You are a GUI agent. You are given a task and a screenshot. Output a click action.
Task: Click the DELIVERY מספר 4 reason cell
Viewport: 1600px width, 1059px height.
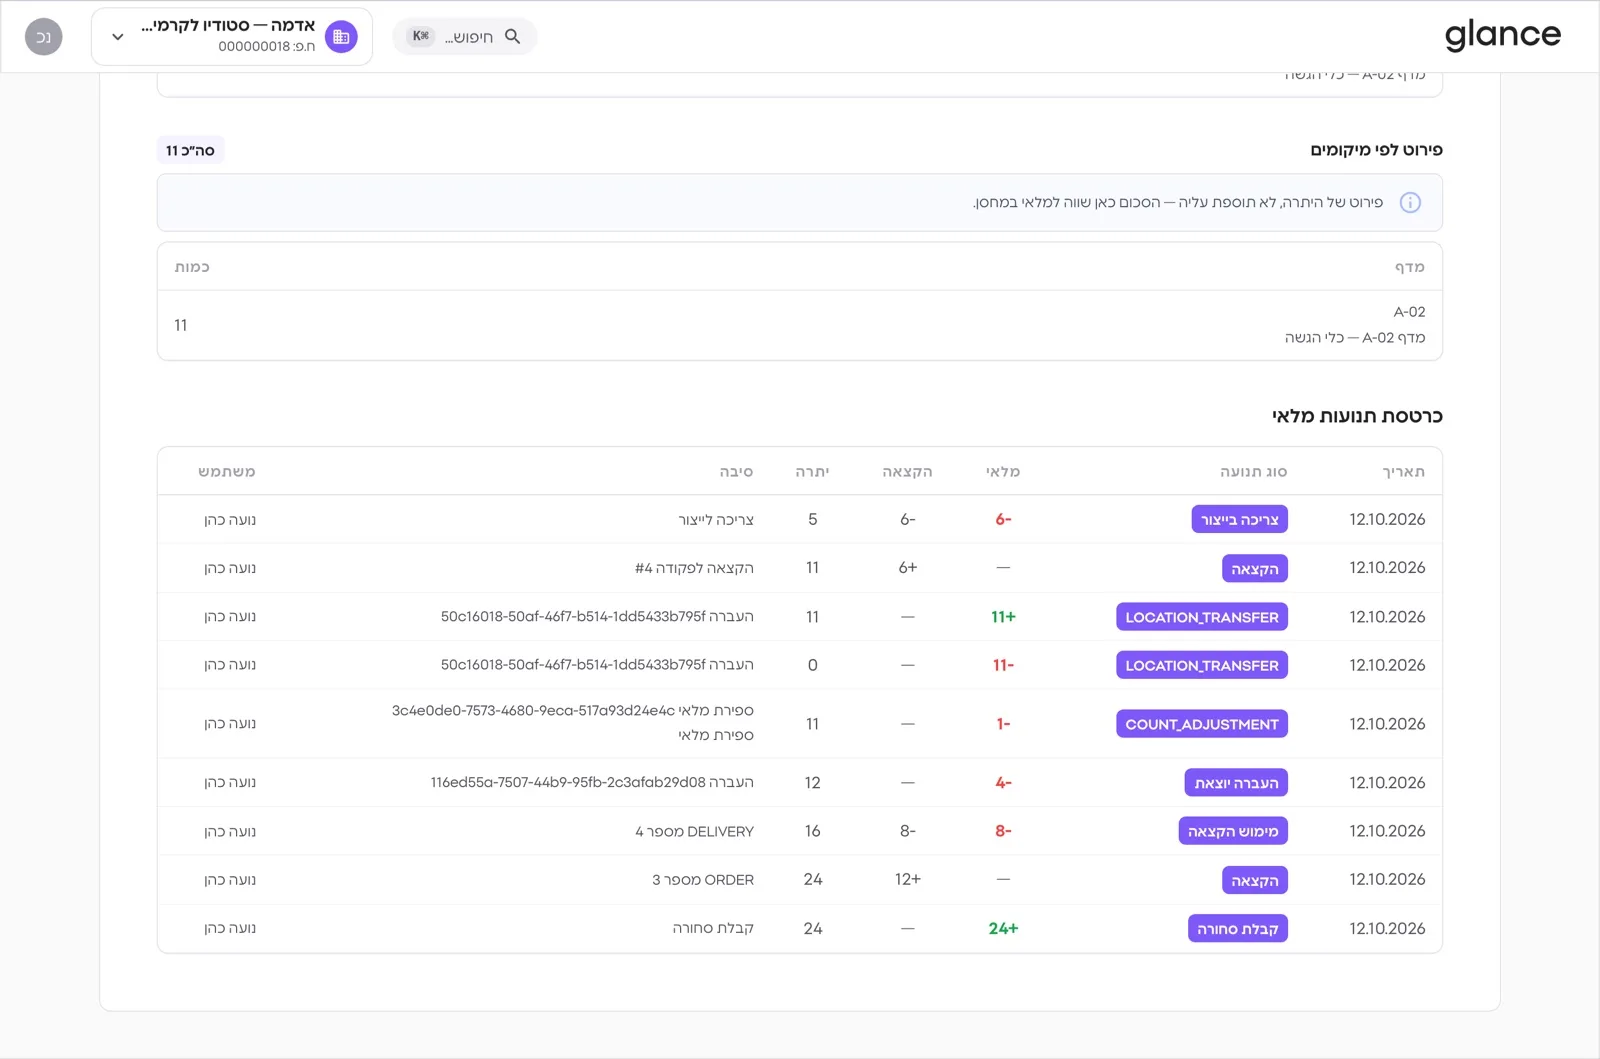point(694,831)
